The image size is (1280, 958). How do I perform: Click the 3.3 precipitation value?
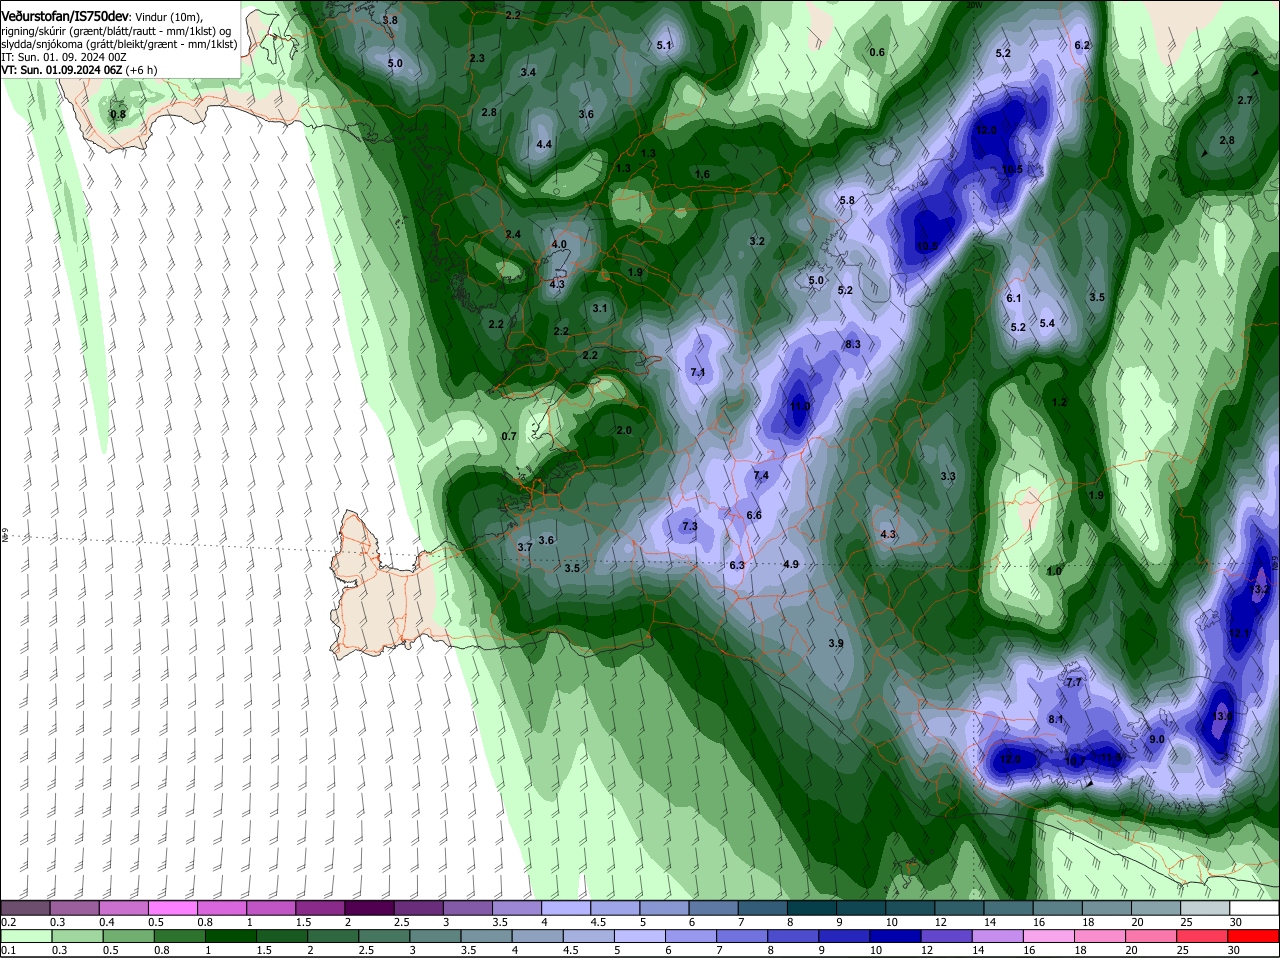948,476
